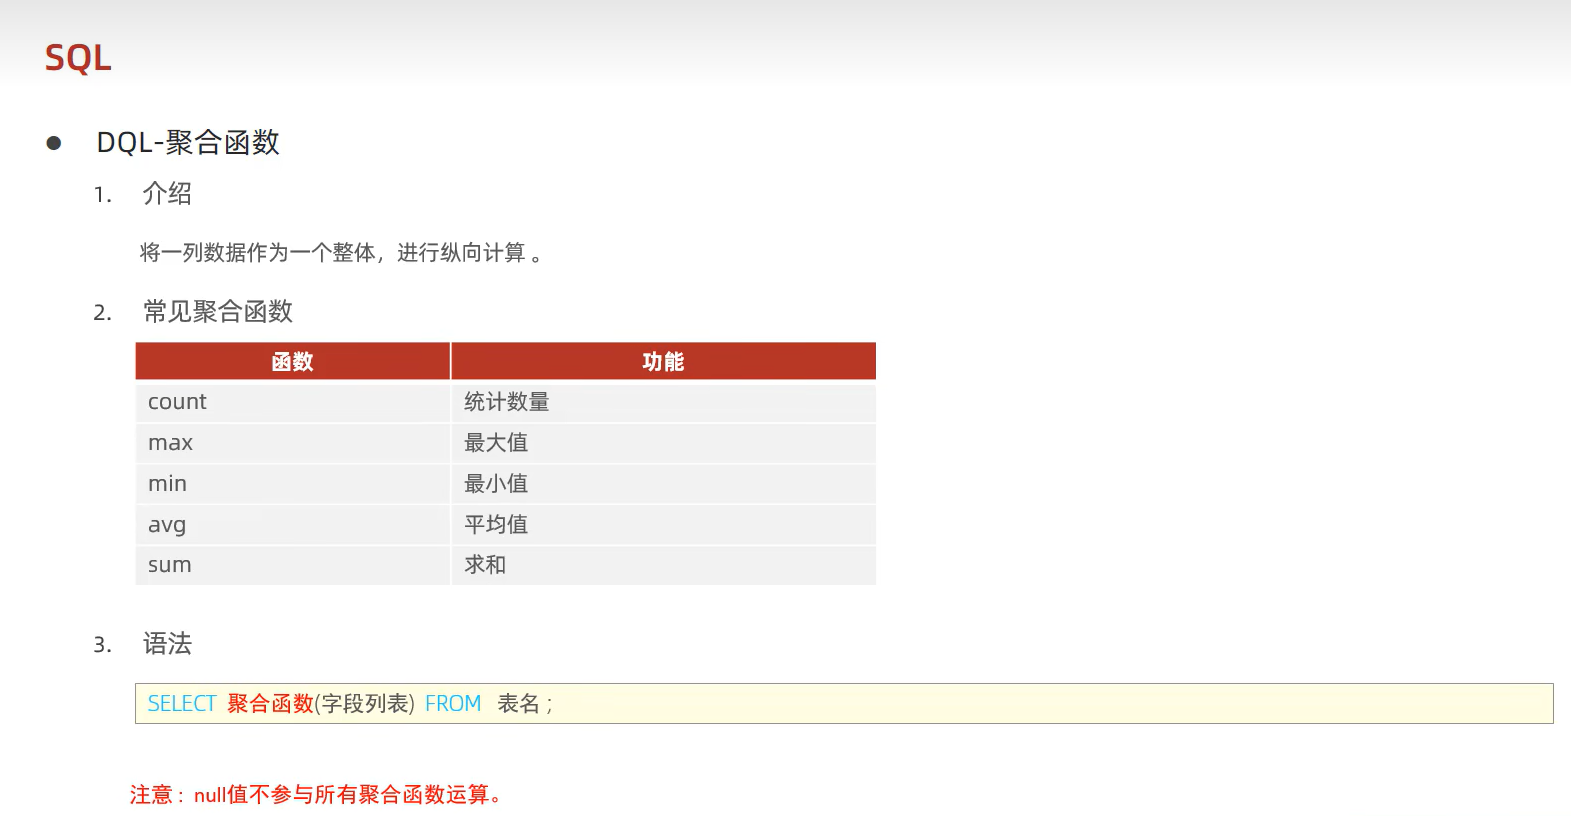Click the FROM keyword in syntax box
The image size is (1571, 816).
(453, 704)
